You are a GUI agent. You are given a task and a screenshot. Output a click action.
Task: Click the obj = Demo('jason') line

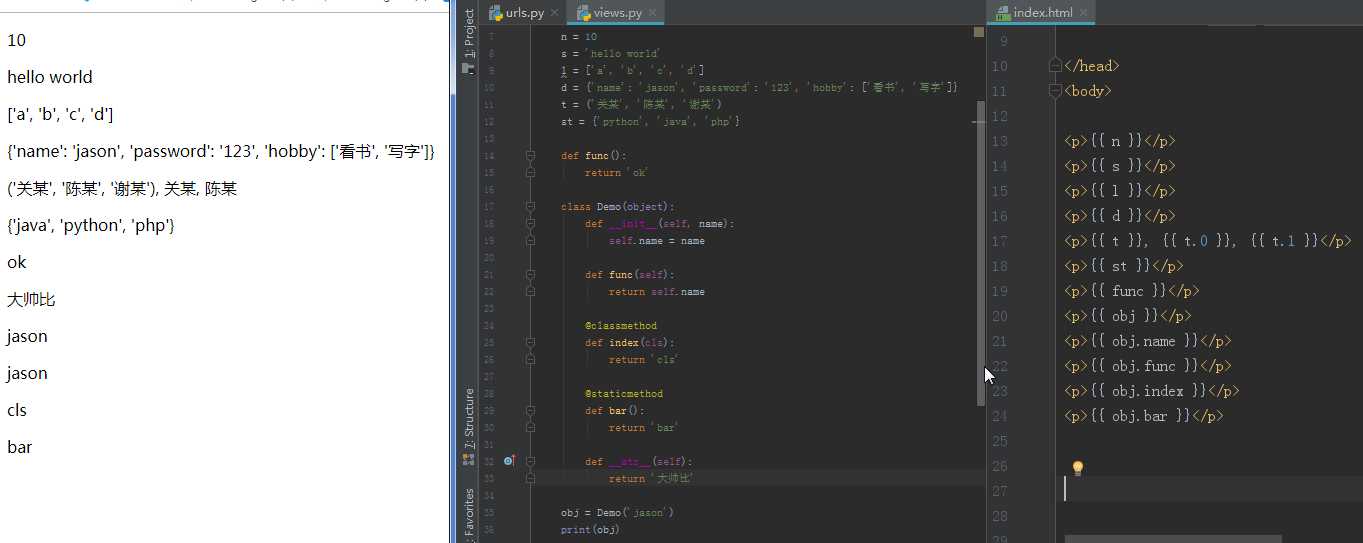(x=617, y=512)
